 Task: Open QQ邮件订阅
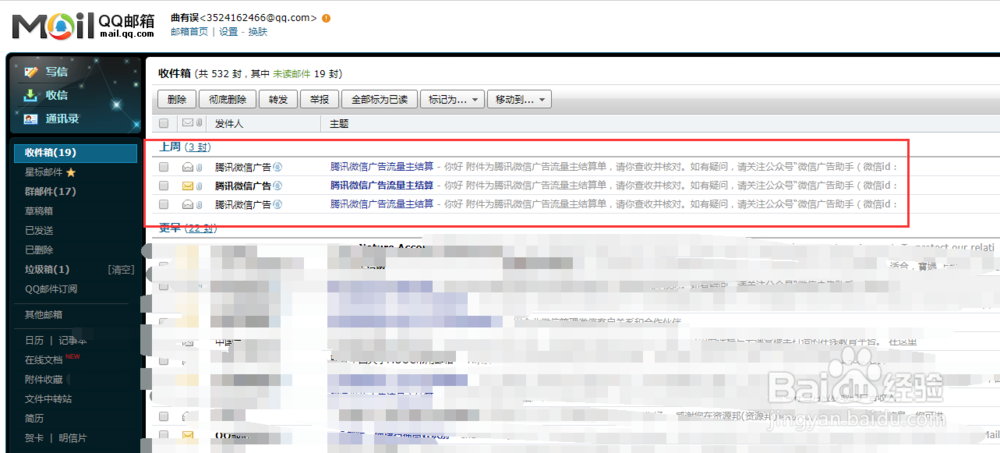51,289
